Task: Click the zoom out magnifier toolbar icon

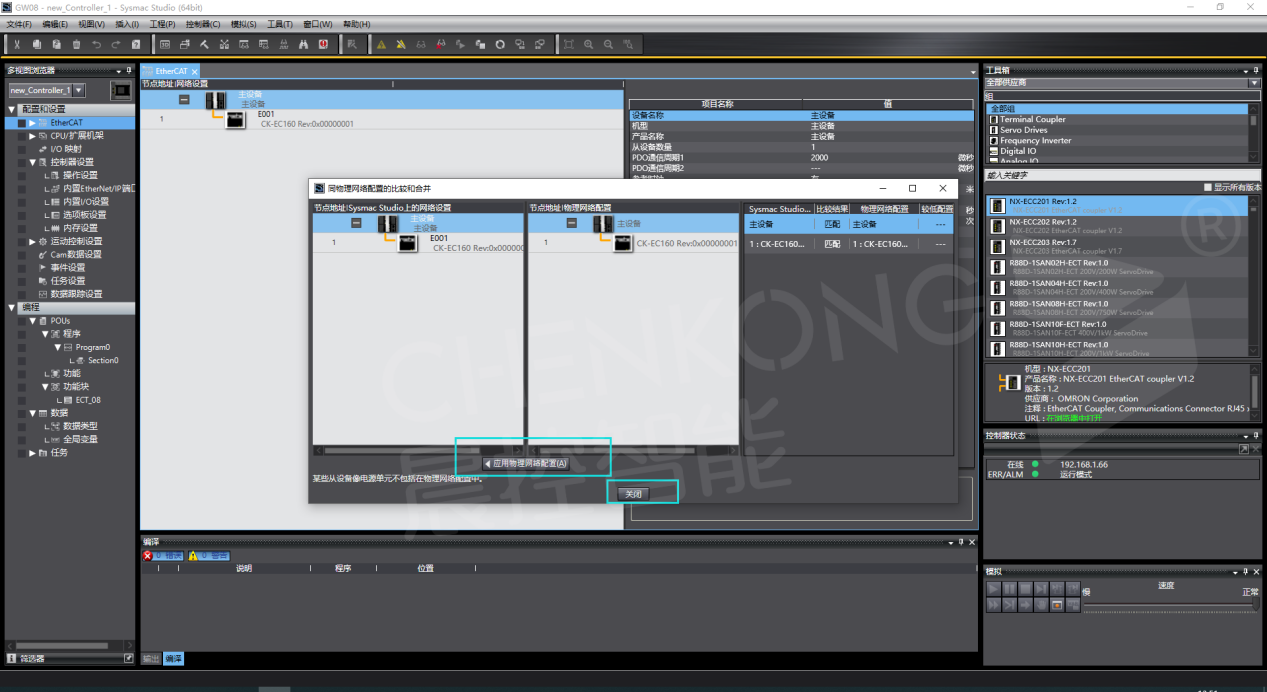Action: pos(608,44)
